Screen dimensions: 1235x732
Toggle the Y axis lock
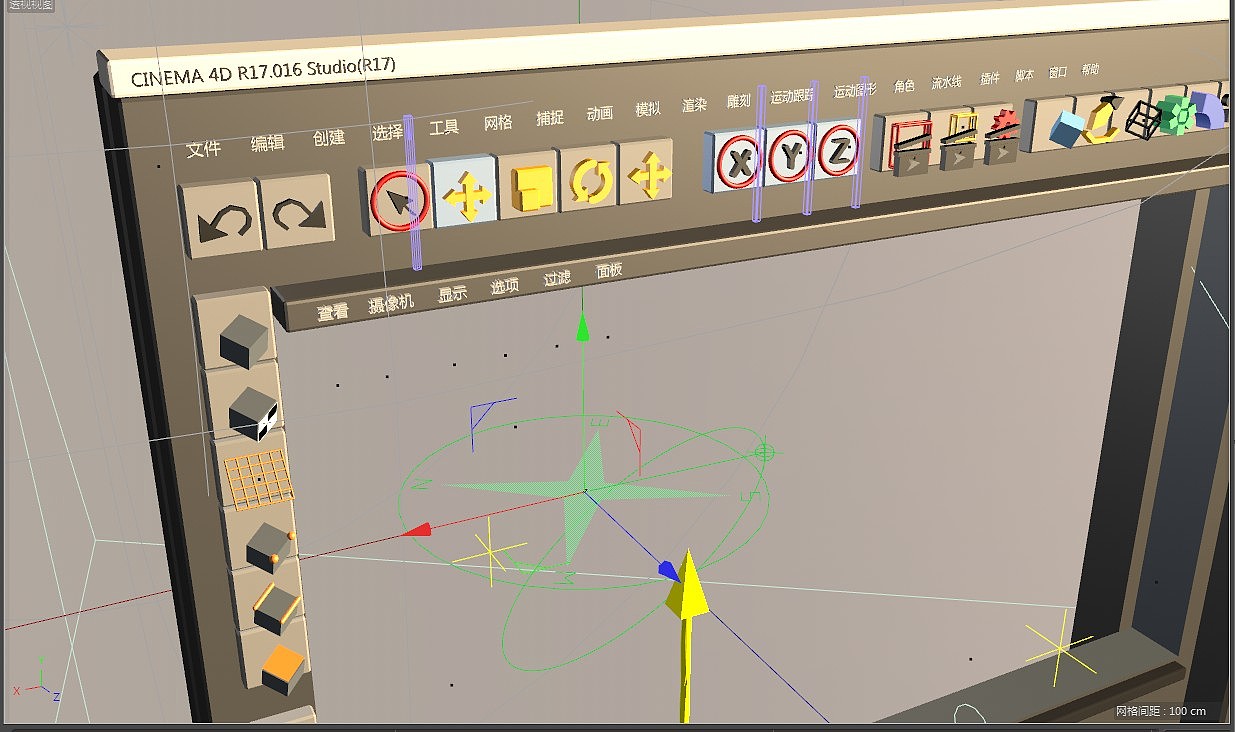790,157
